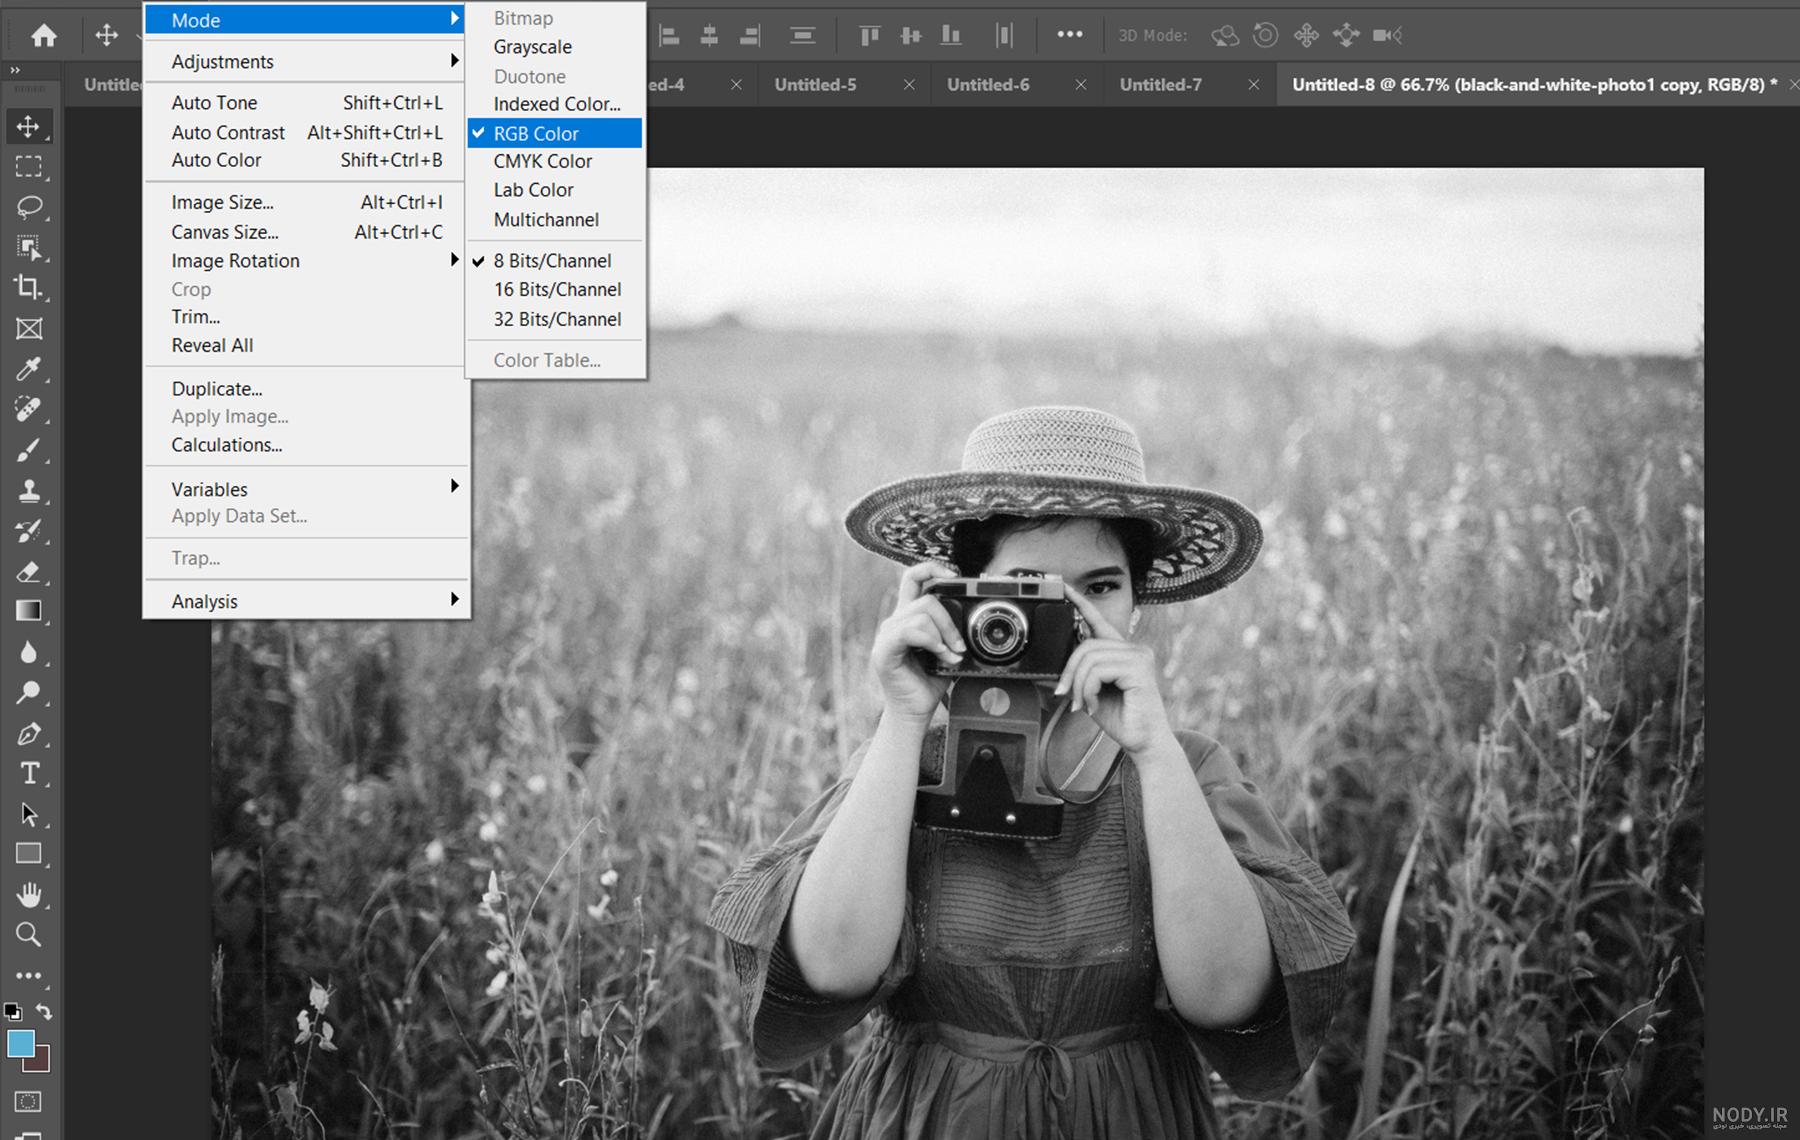Open the Indexed Color dialog entry
This screenshot has width=1800, height=1140.
pyautogui.click(x=554, y=104)
